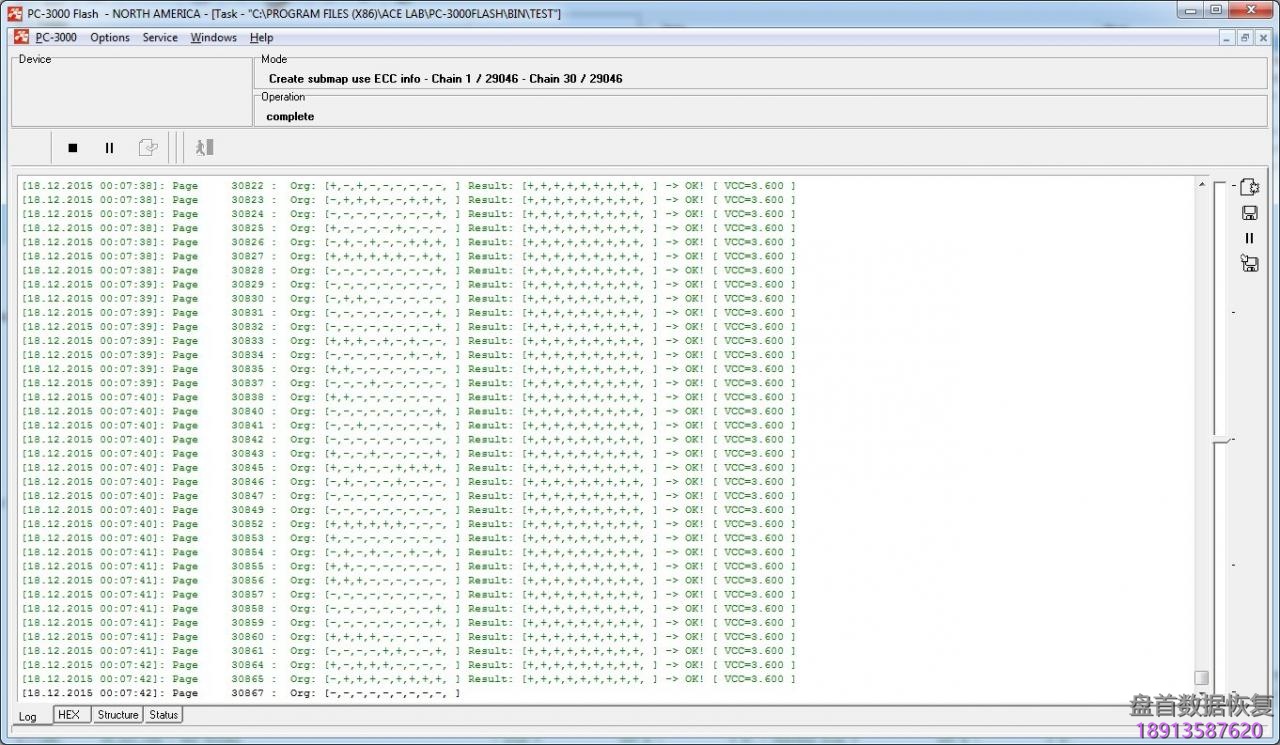Click the log scrollbar up arrow

click(x=1201, y=185)
